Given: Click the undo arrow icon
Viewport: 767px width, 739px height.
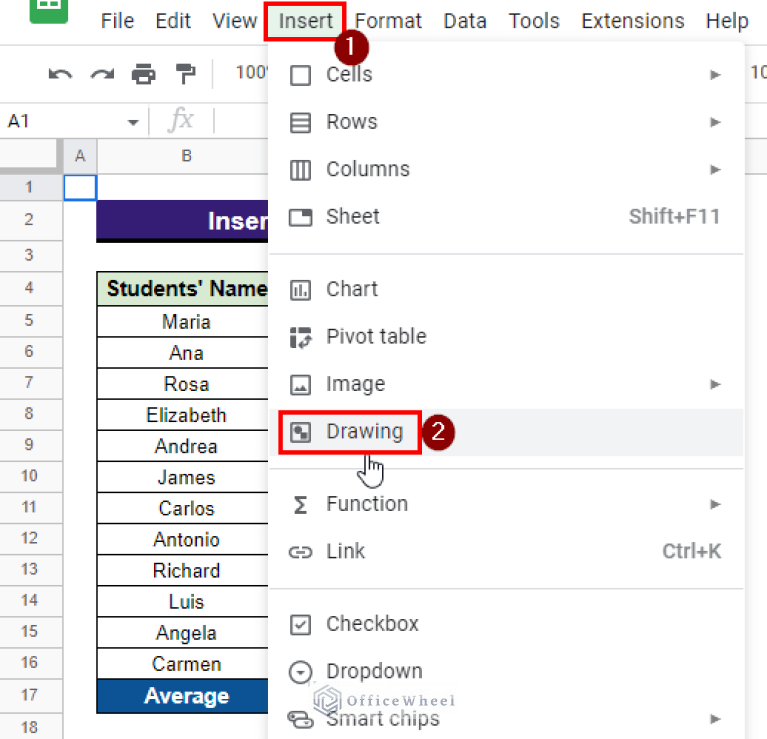Looking at the screenshot, I should point(61,74).
